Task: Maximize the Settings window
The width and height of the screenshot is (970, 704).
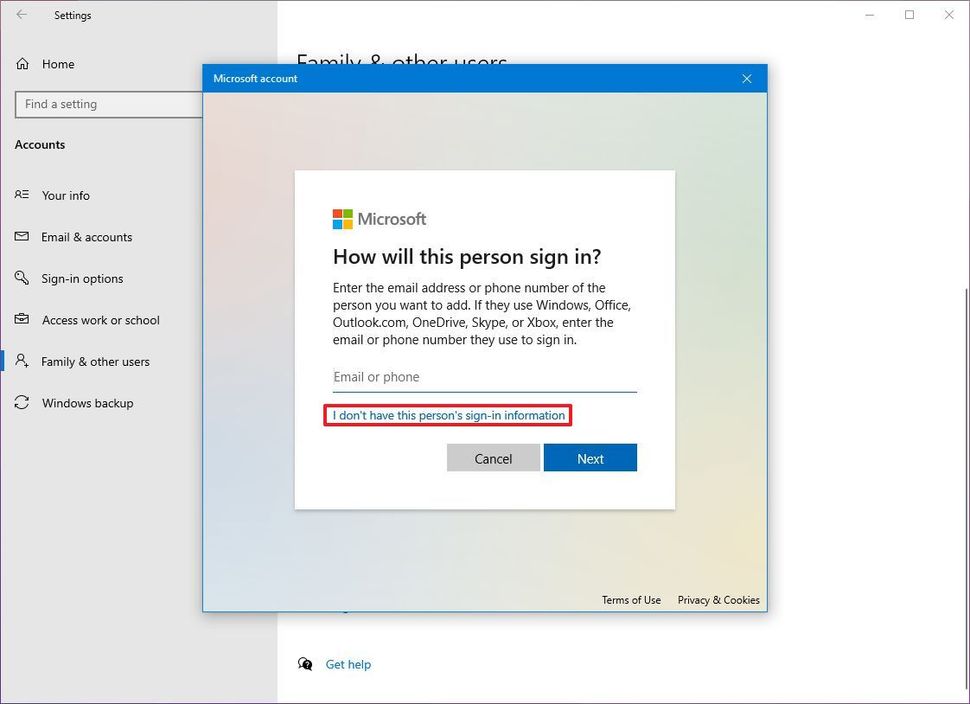Action: coord(909,15)
